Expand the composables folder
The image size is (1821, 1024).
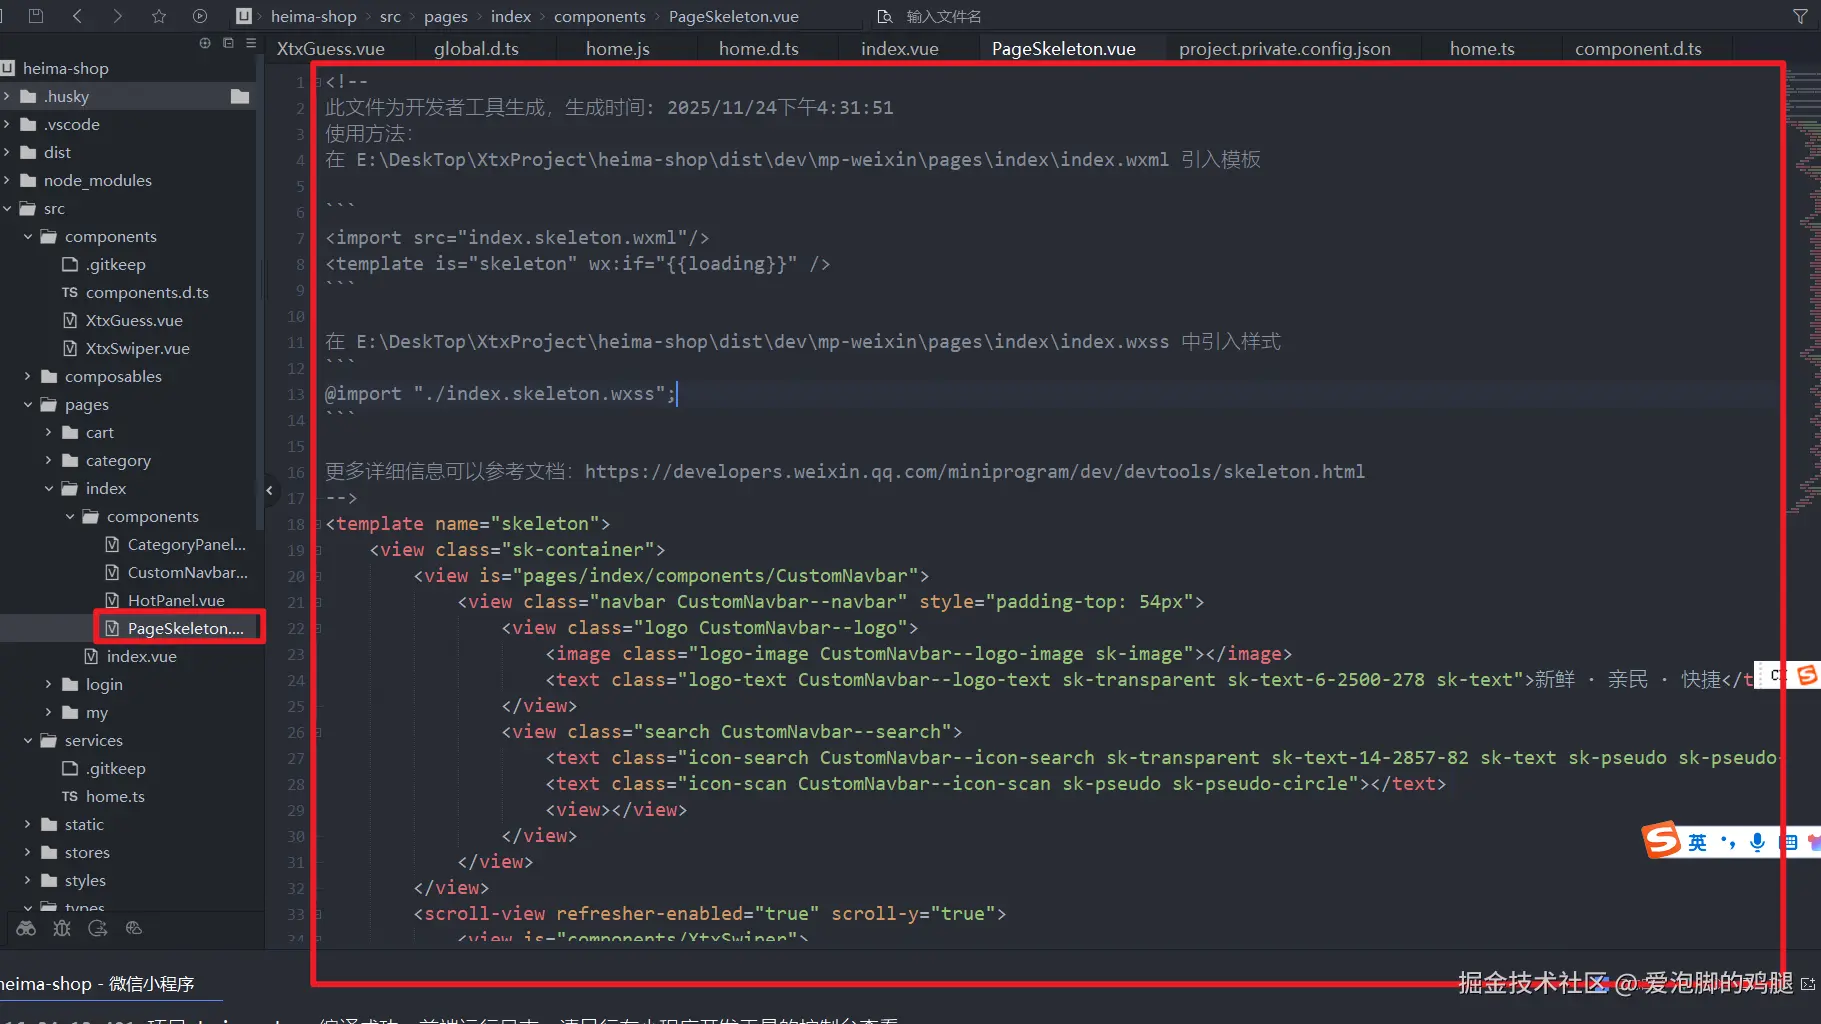[x=28, y=376]
